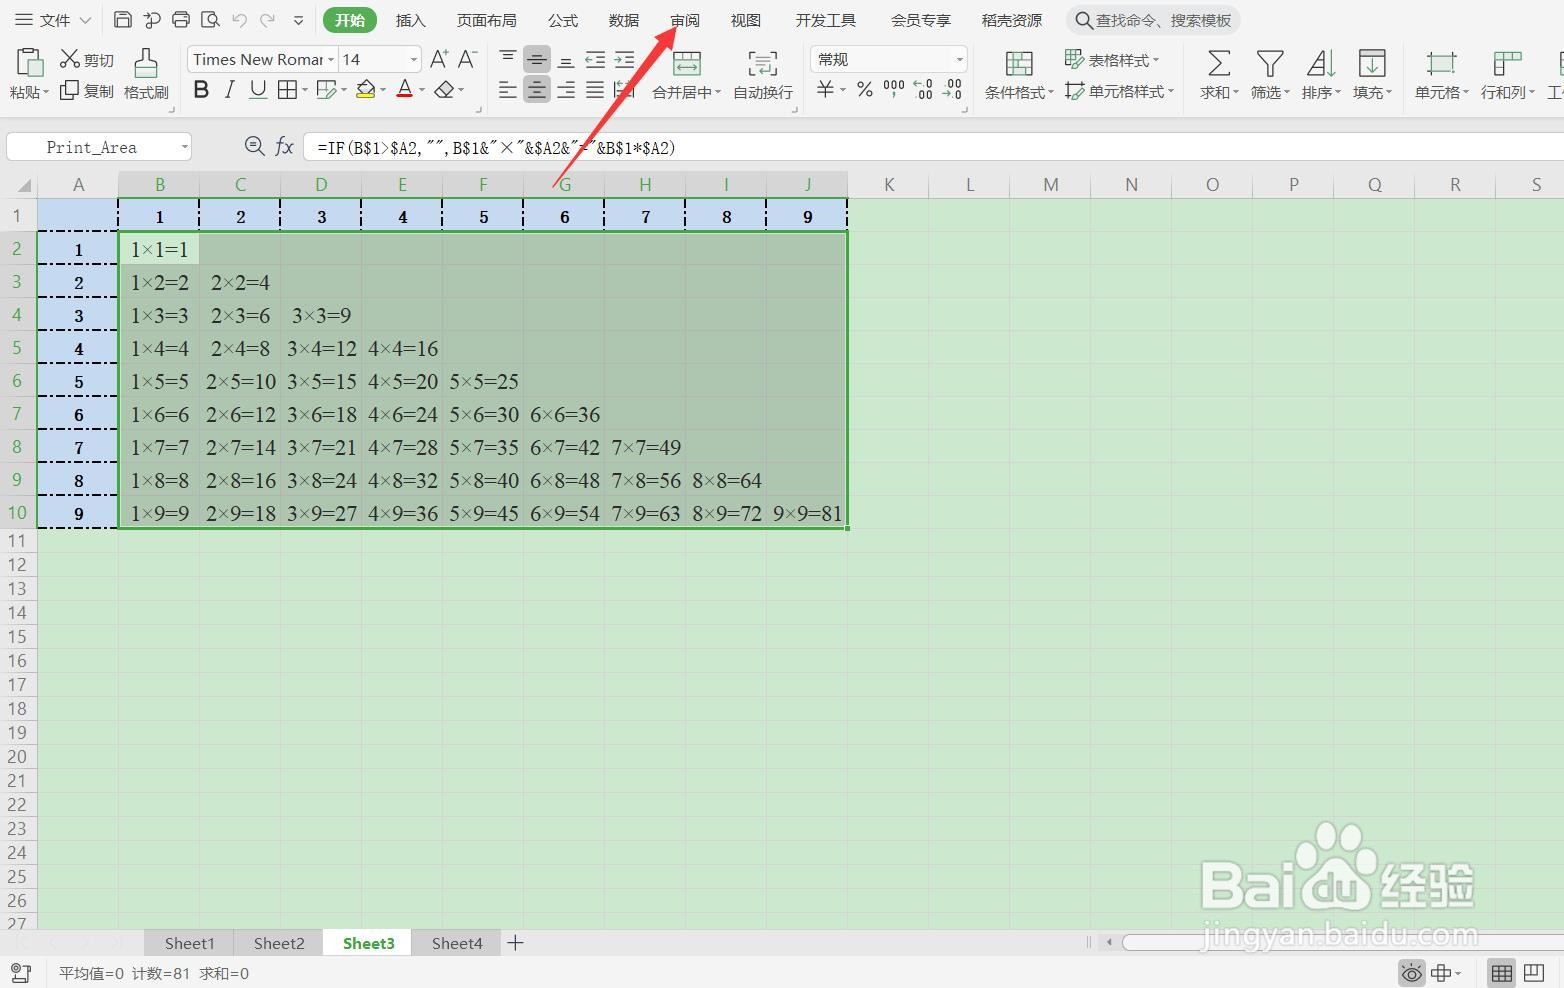Click the Decrease Decimal icon
The height and width of the screenshot is (988, 1564).
pyautogui.click(x=953, y=90)
